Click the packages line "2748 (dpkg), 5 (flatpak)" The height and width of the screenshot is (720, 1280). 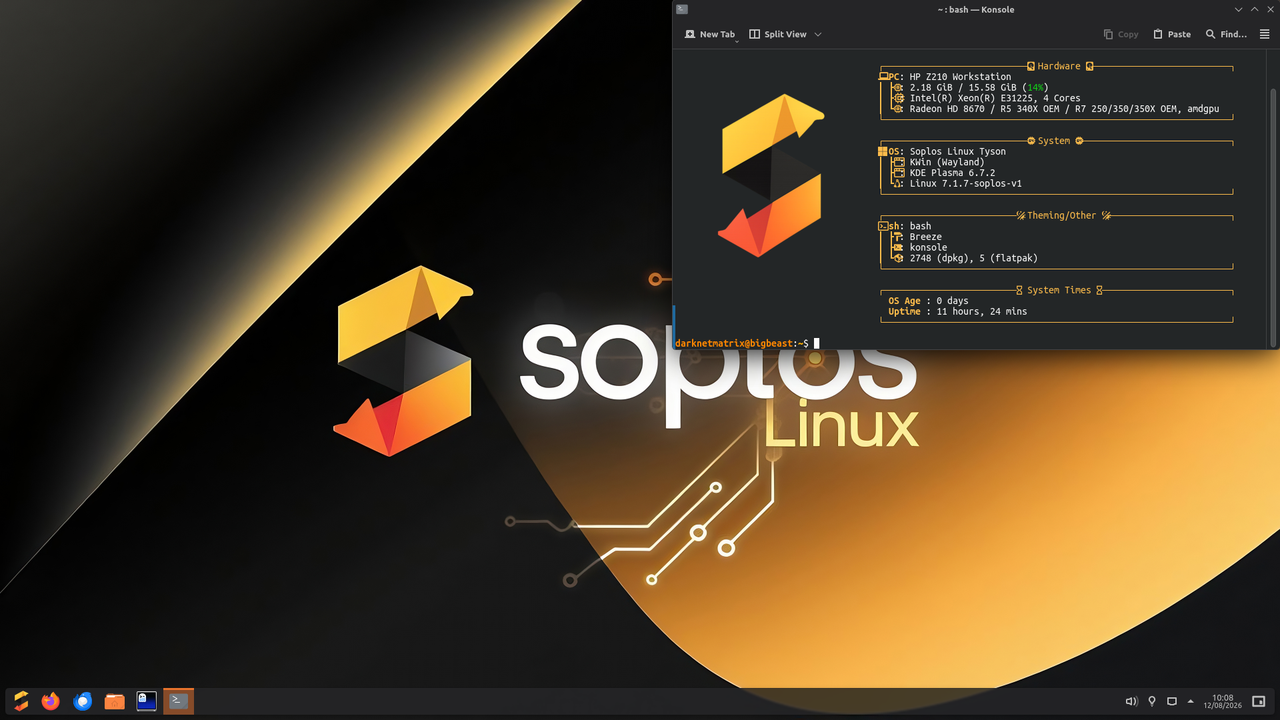(x=974, y=258)
